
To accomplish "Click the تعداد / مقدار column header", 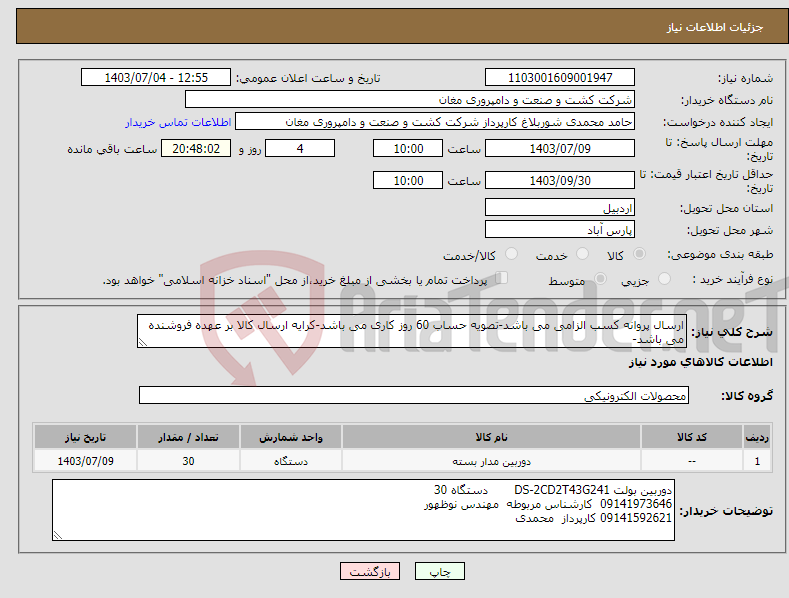I will tap(188, 437).
